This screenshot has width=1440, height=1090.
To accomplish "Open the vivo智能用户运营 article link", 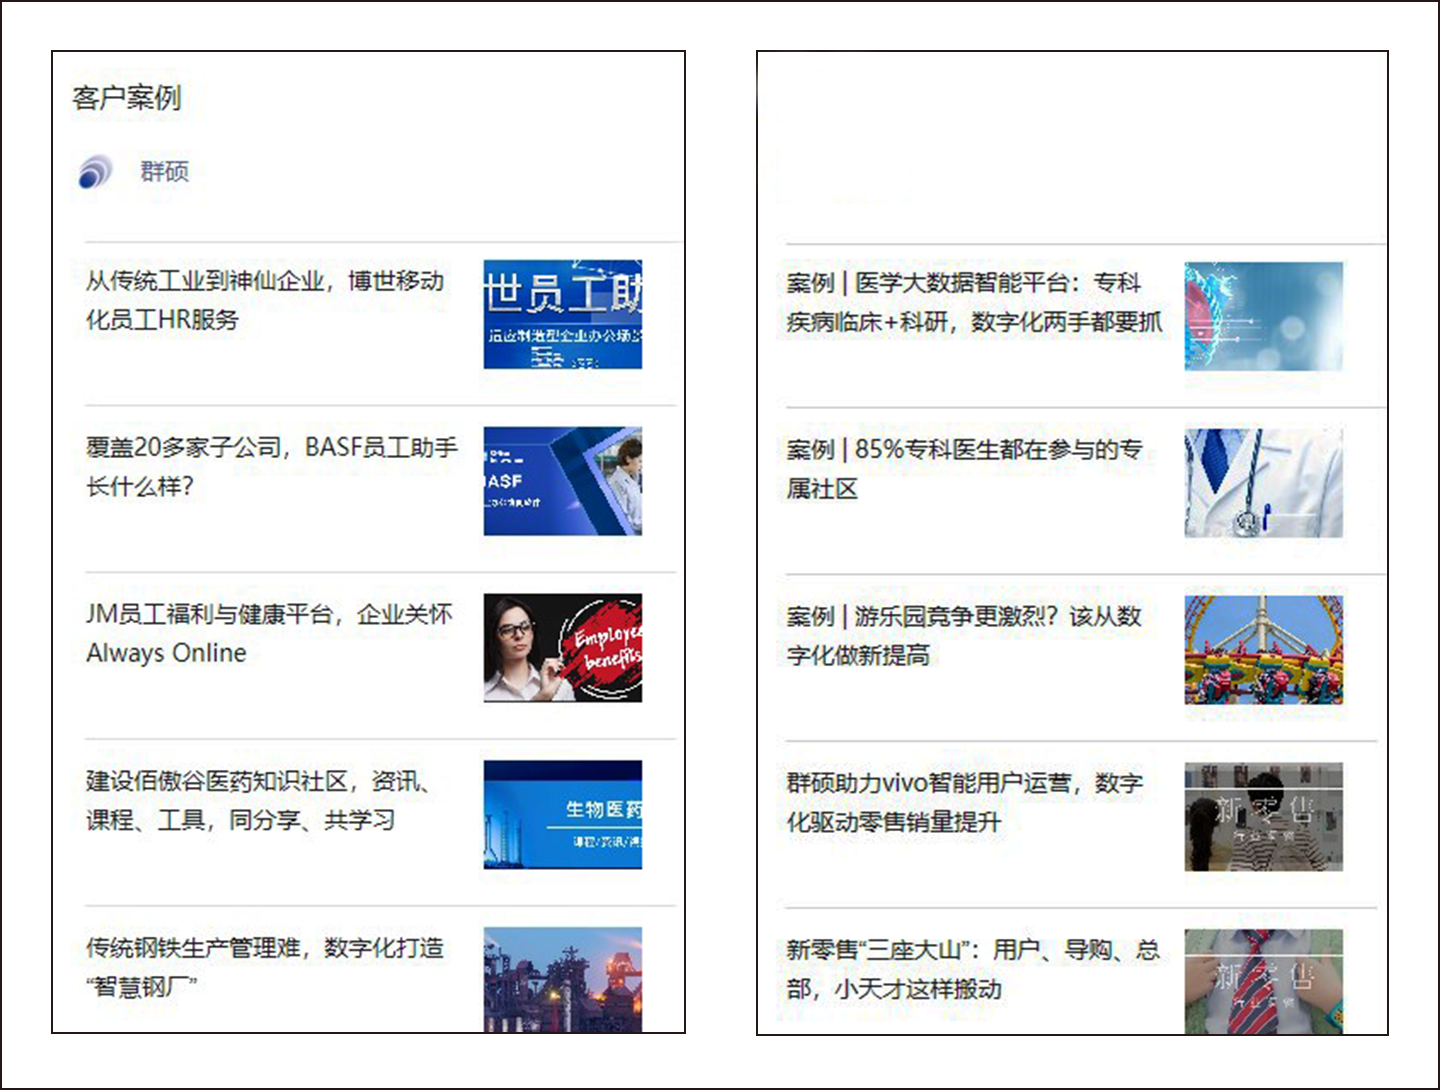I will 965,802.
